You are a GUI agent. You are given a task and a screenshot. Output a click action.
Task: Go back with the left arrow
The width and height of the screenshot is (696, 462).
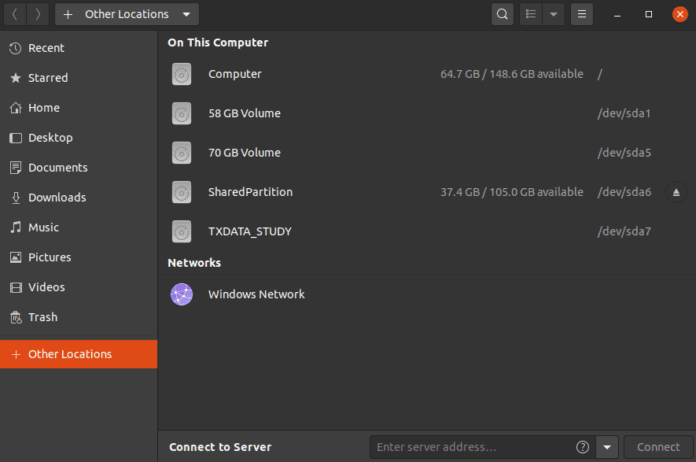click(15, 14)
